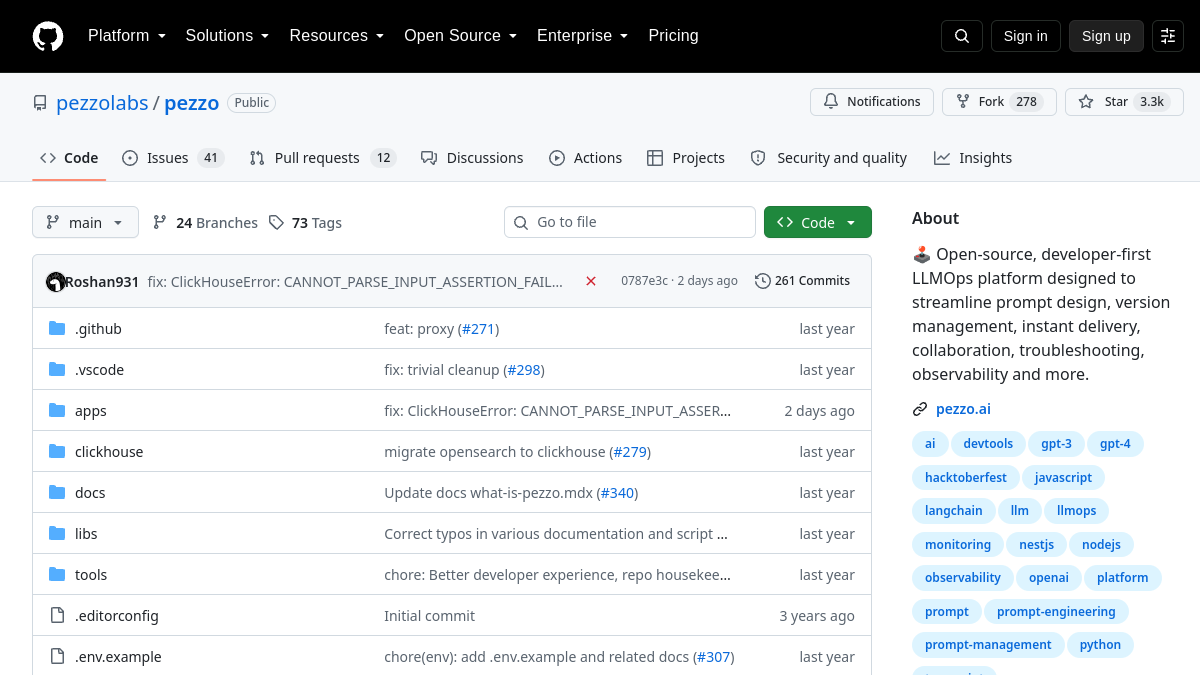This screenshot has width=1200, height=675.
Task: Open the .editorconfig file
Action: (117, 616)
